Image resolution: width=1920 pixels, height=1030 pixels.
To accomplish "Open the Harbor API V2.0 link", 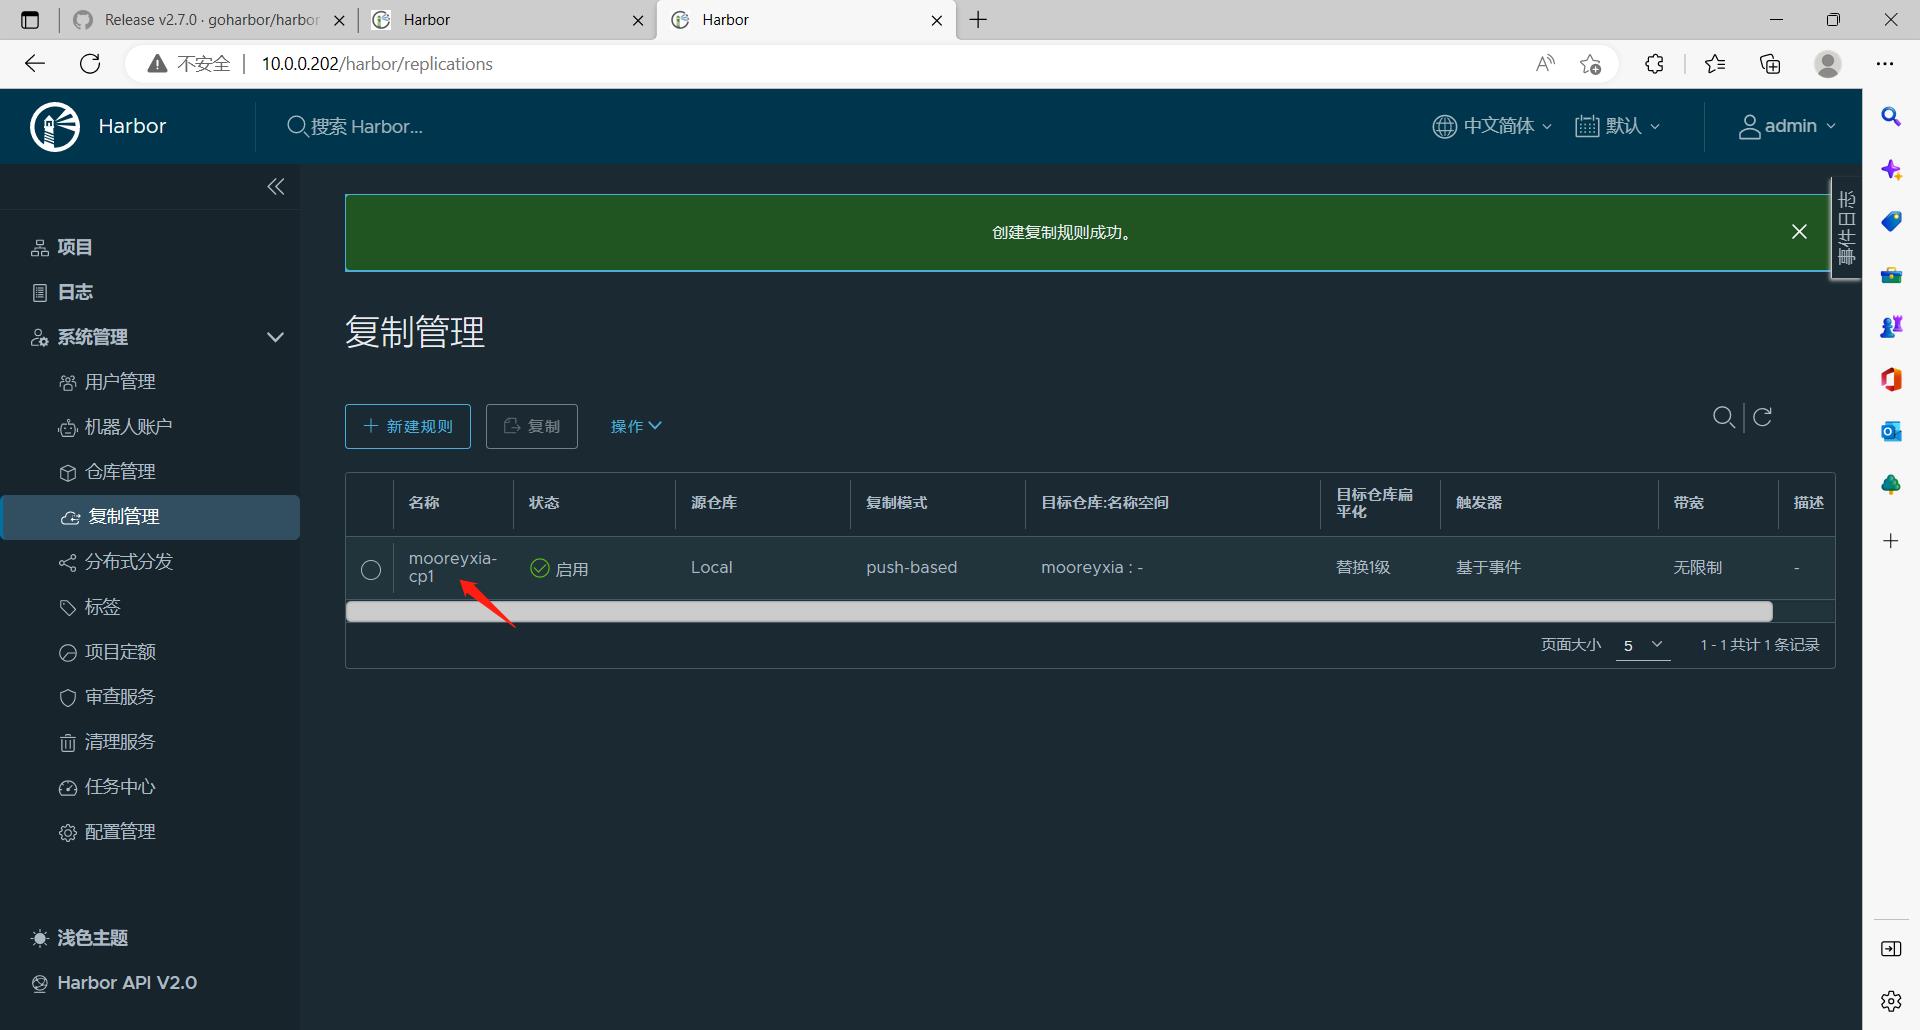I will coord(114,983).
